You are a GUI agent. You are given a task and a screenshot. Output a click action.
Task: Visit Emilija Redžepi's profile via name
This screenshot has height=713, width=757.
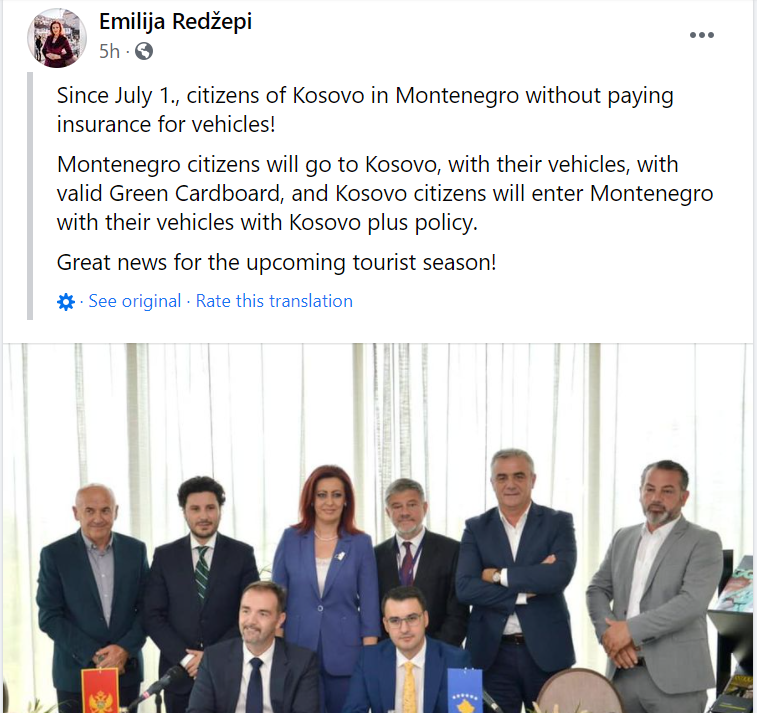[175, 21]
